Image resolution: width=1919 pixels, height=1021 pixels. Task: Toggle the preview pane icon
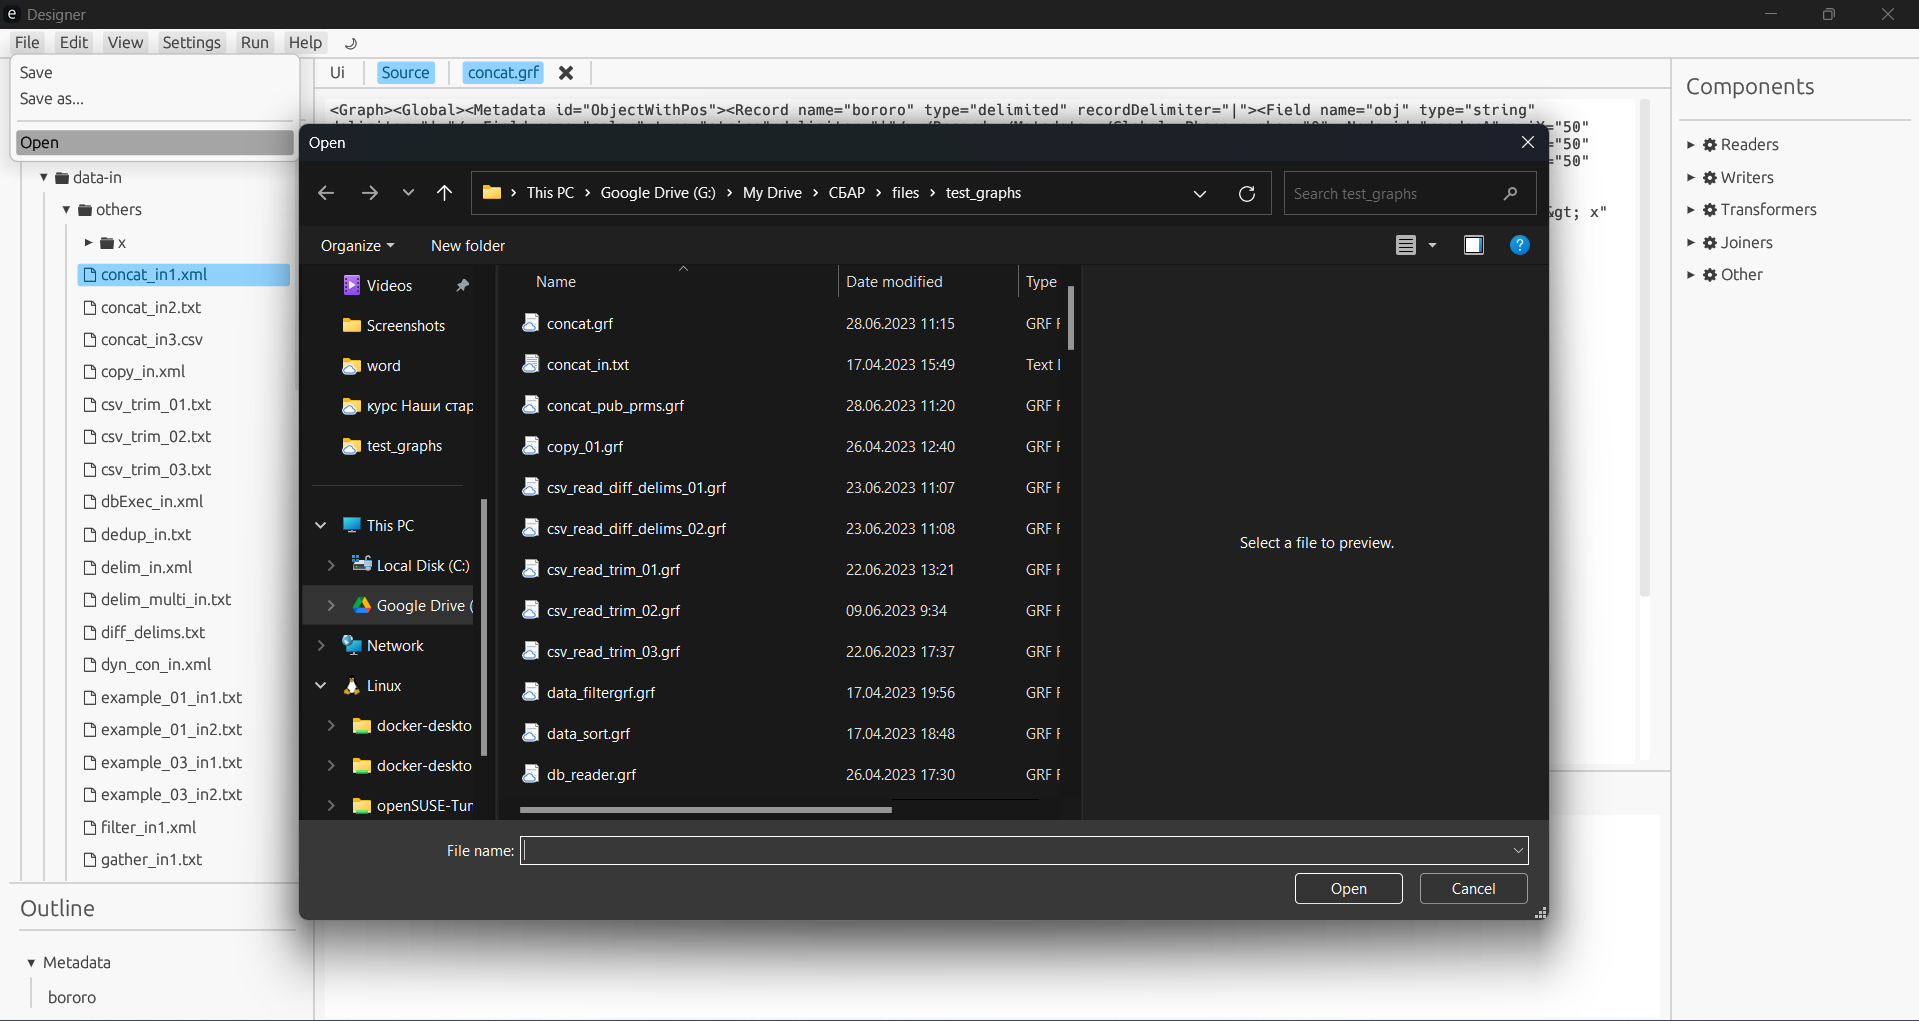(1473, 245)
